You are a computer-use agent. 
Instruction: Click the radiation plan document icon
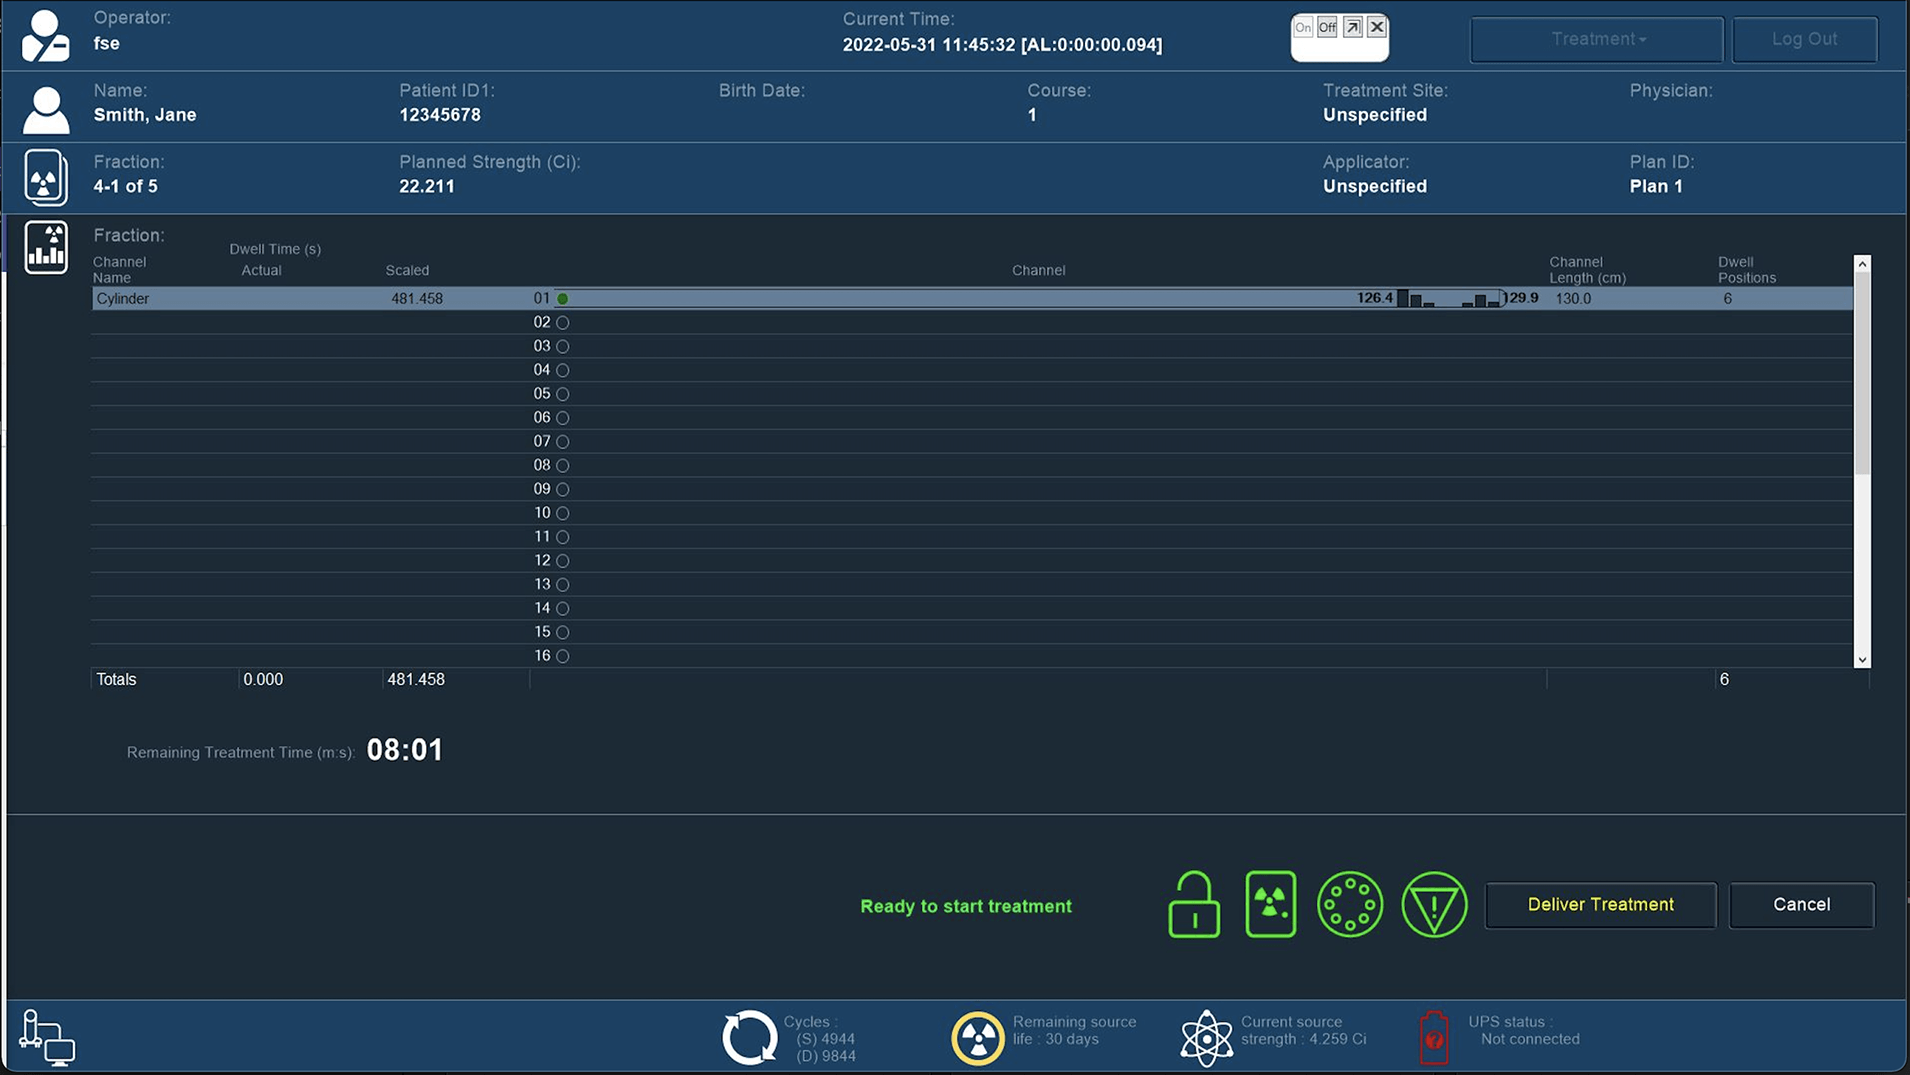pos(46,178)
